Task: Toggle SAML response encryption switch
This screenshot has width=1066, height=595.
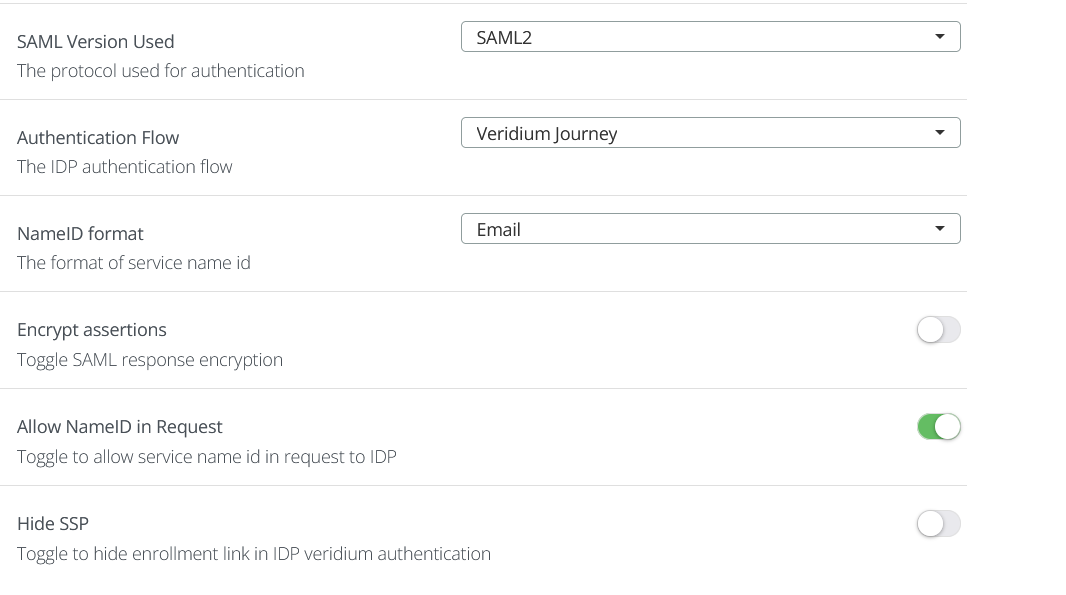Action: coord(938,329)
